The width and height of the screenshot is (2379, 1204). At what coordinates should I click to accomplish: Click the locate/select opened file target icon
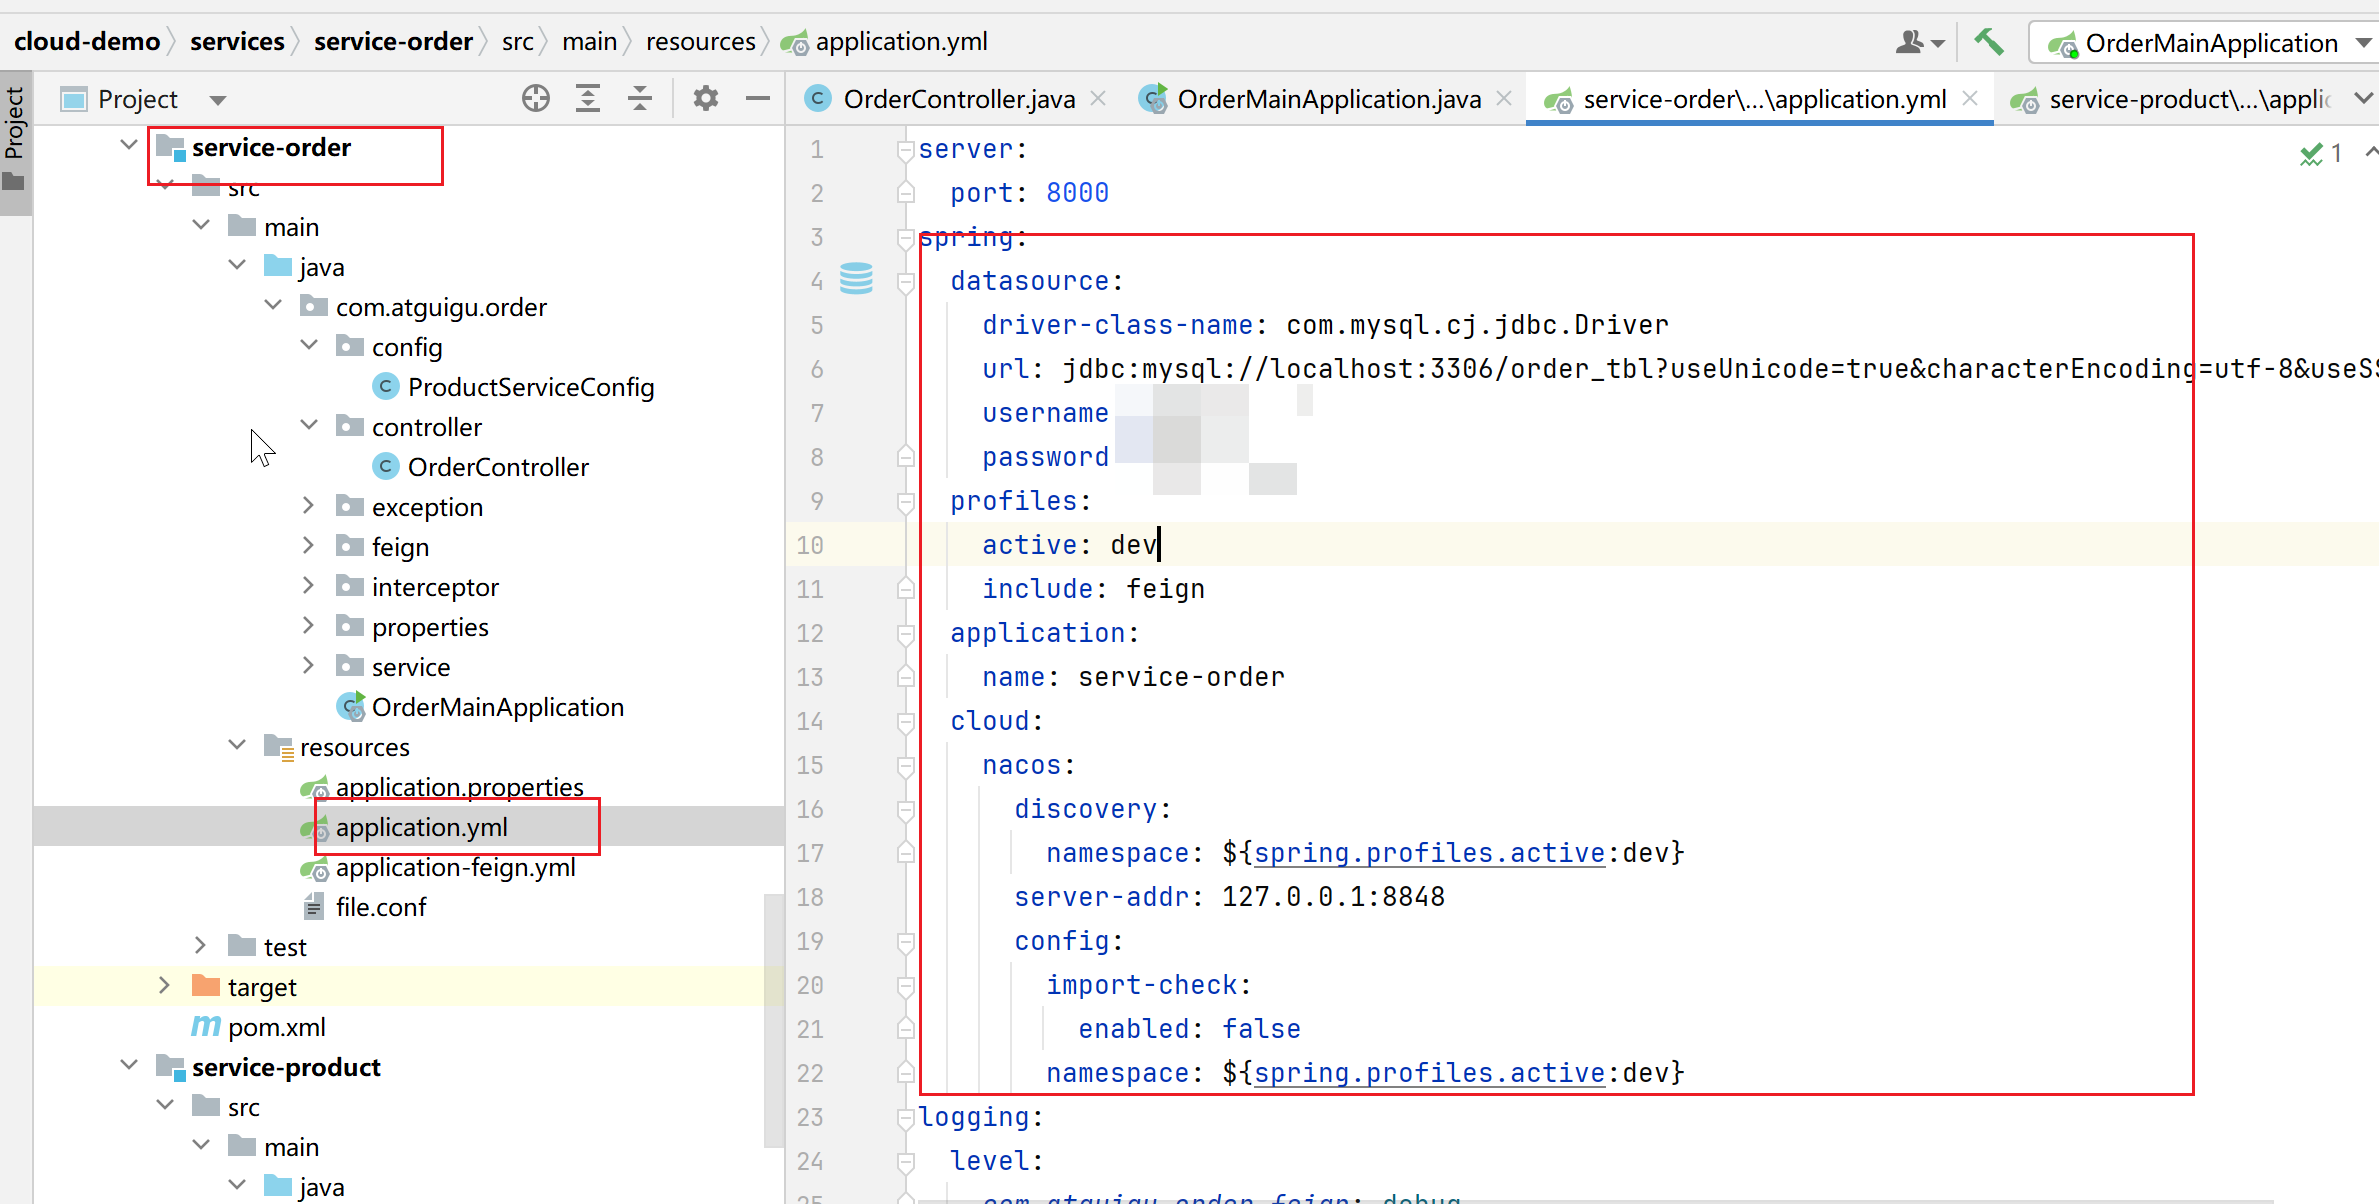point(536,98)
